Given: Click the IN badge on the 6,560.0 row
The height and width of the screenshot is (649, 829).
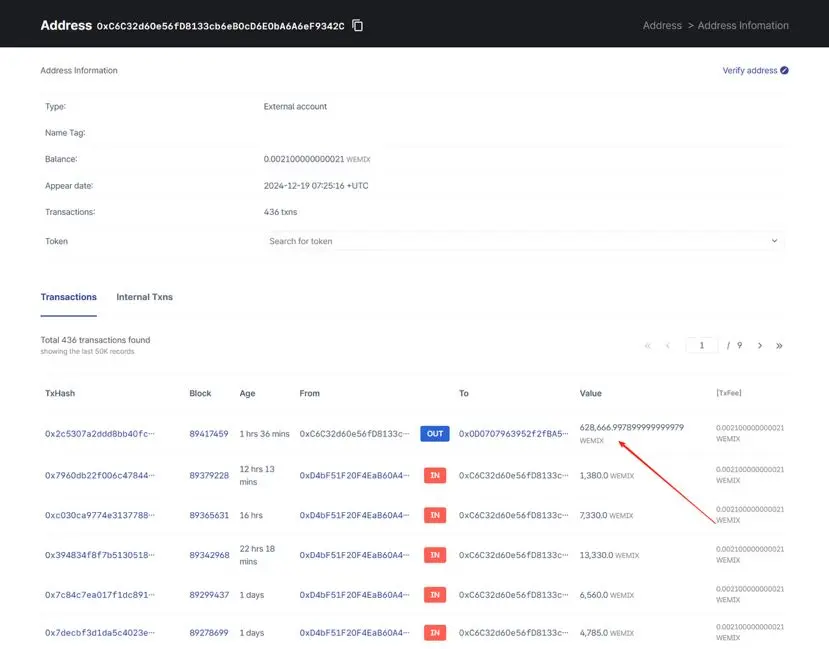Looking at the screenshot, I should point(435,595).
